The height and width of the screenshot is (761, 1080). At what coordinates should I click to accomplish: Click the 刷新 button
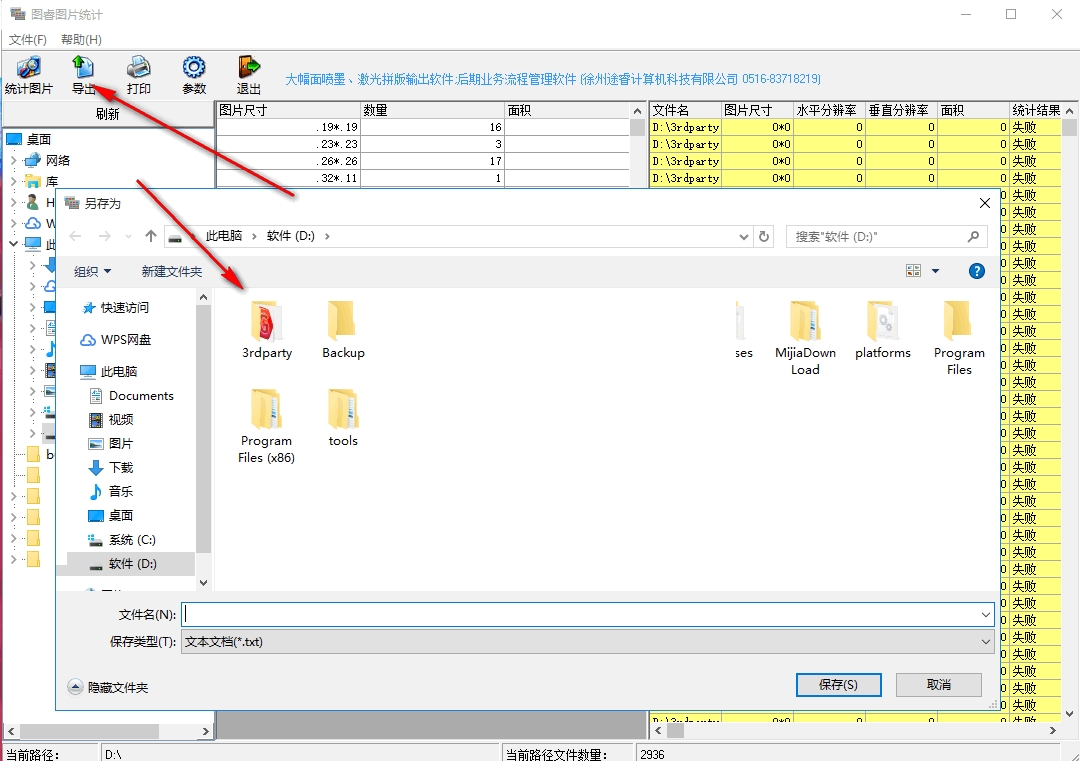pyautogui.click(x=107, y=114)
